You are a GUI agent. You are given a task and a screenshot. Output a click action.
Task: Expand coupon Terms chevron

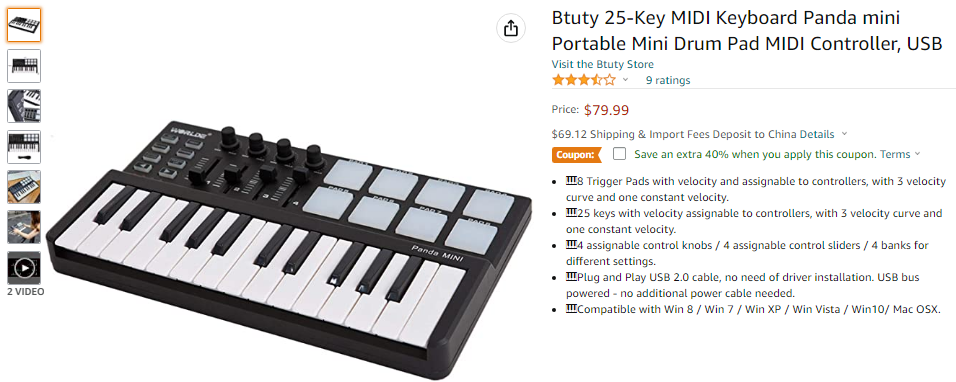tap(918, 155)
